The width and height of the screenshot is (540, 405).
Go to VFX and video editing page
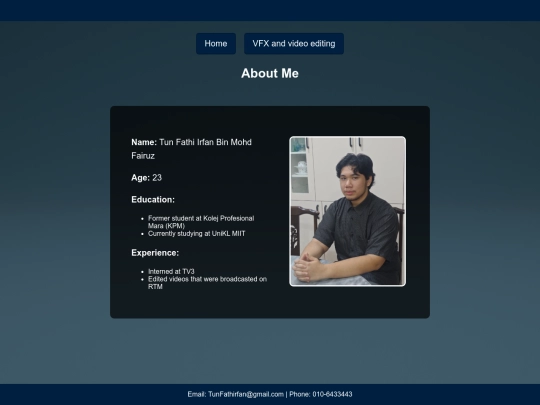[x=294, y=44]
